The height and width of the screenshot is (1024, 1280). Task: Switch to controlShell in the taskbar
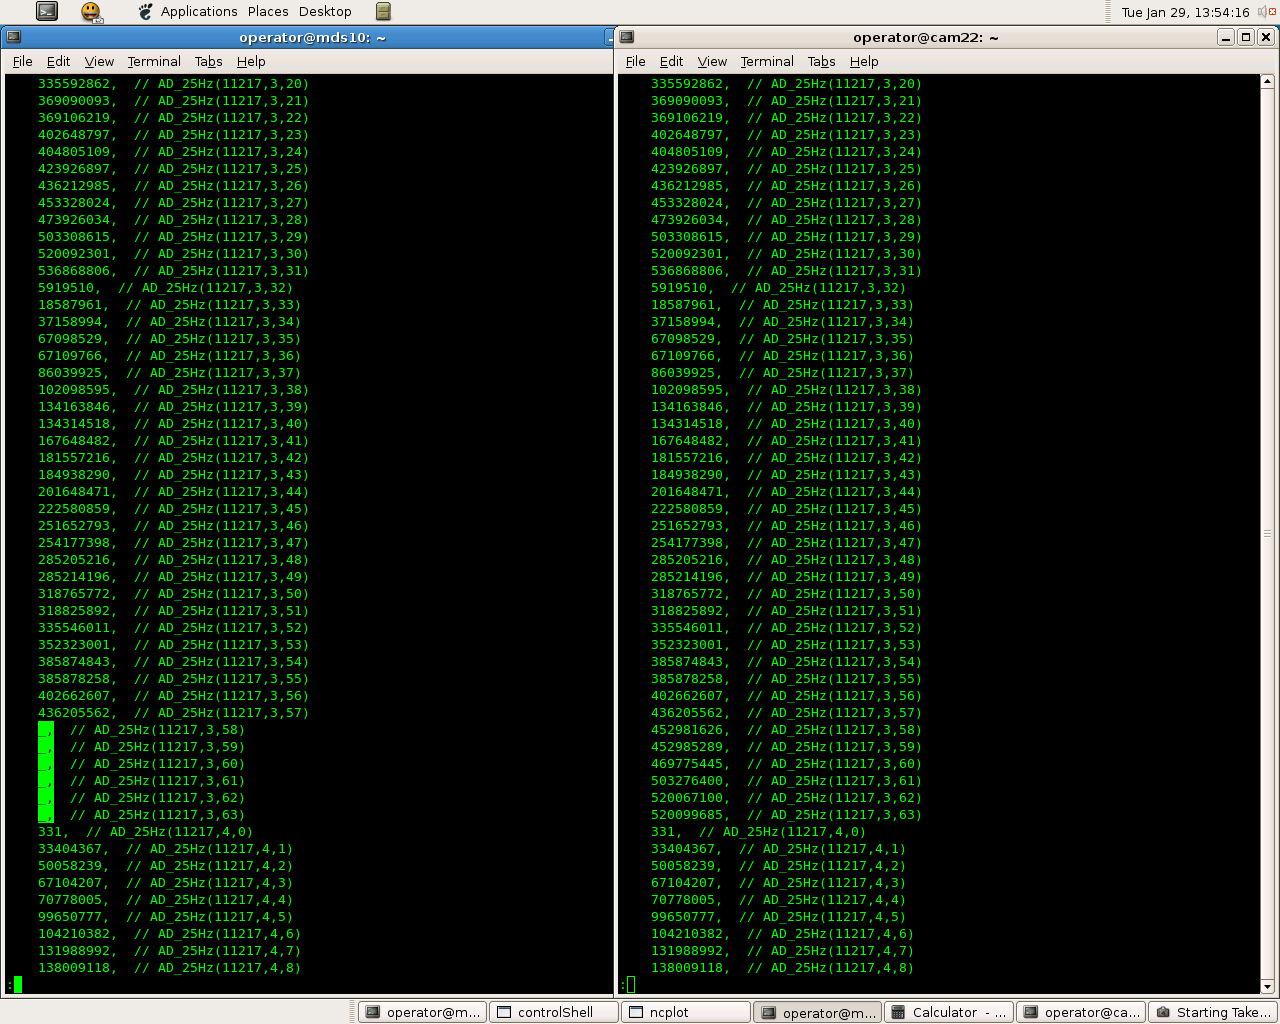pos(555,1012)
